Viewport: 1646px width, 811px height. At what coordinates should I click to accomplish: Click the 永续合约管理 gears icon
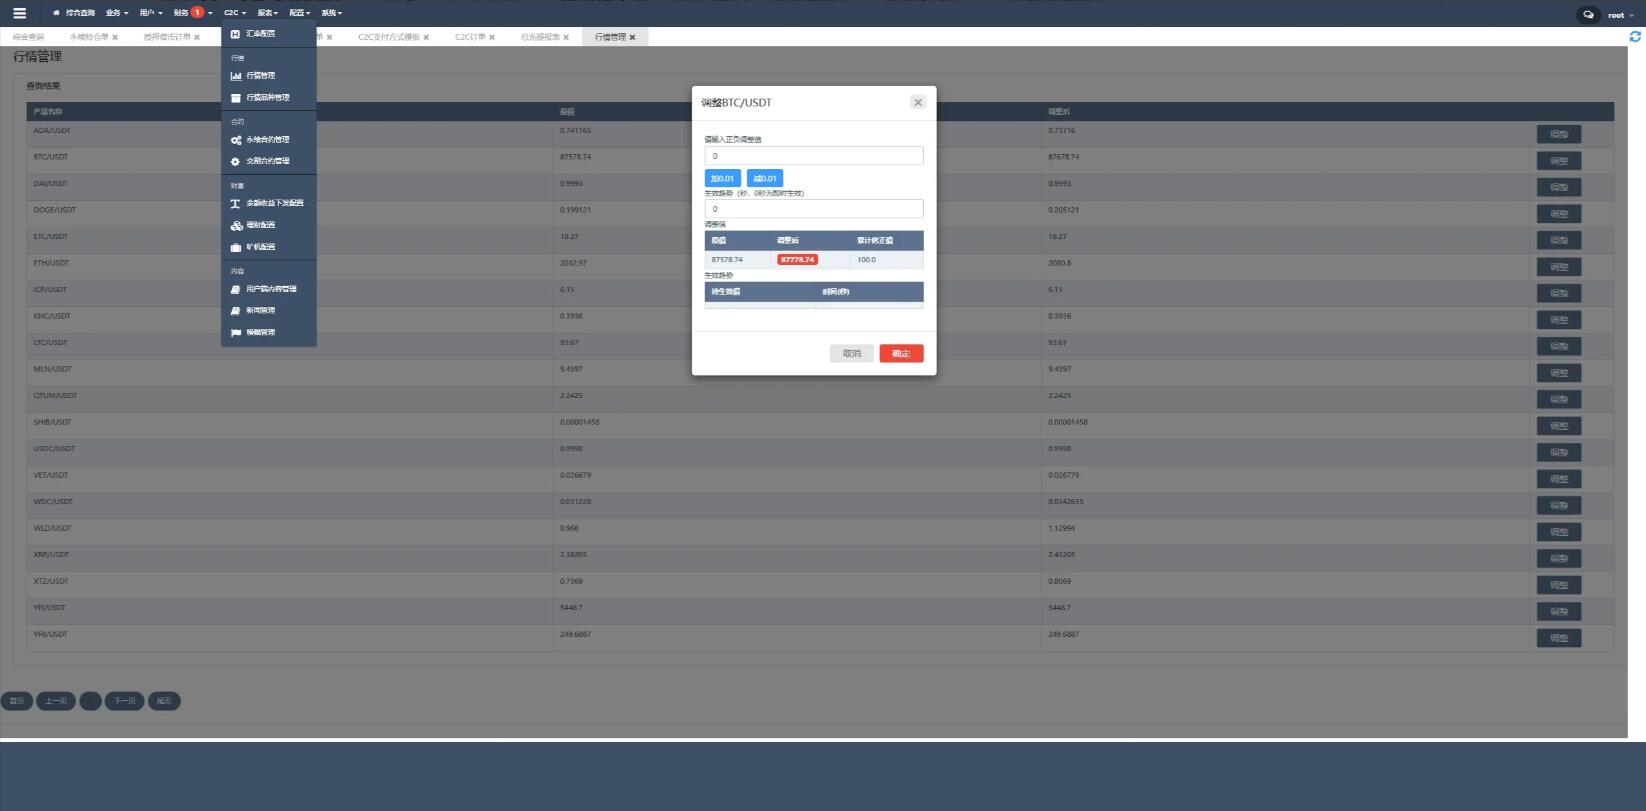236,140
